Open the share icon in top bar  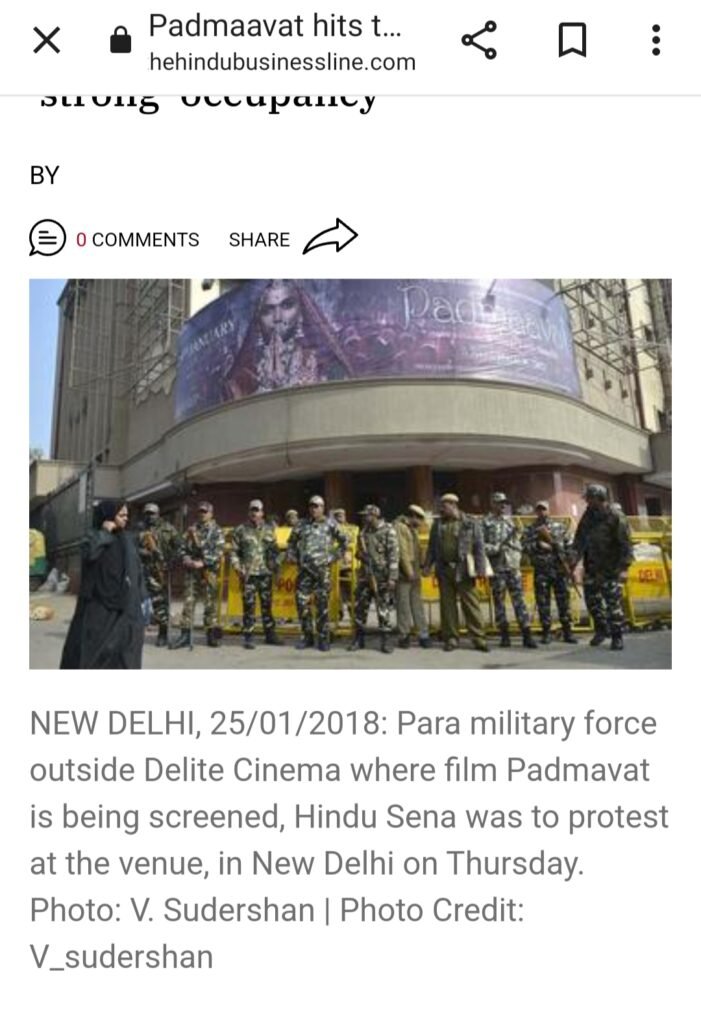pyautogui.click(x=479, y=40)
